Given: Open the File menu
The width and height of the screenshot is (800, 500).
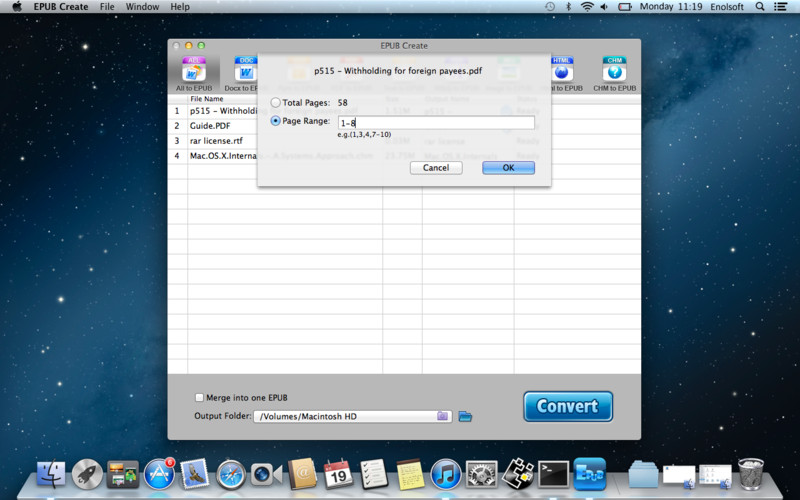Looking at the screenshot, I should pyautogui.click(x=107, y=7).
